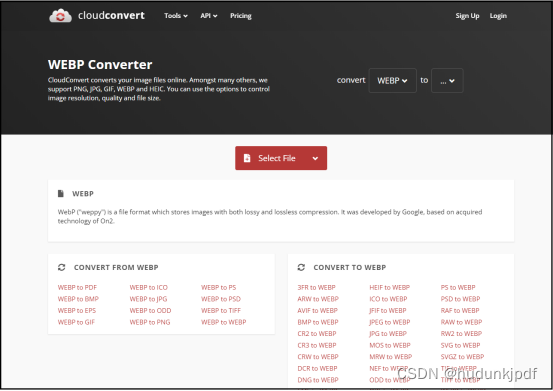Image resolution: width=553 pixels, height=391 pixels.
Task: Open the WEBP source format dropdown
Action: 393,81
